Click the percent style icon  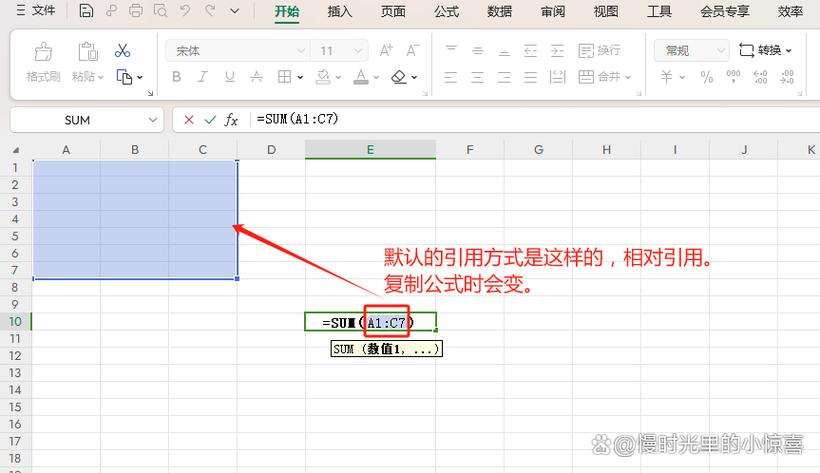pyautogui.click(x=707, y=77)
